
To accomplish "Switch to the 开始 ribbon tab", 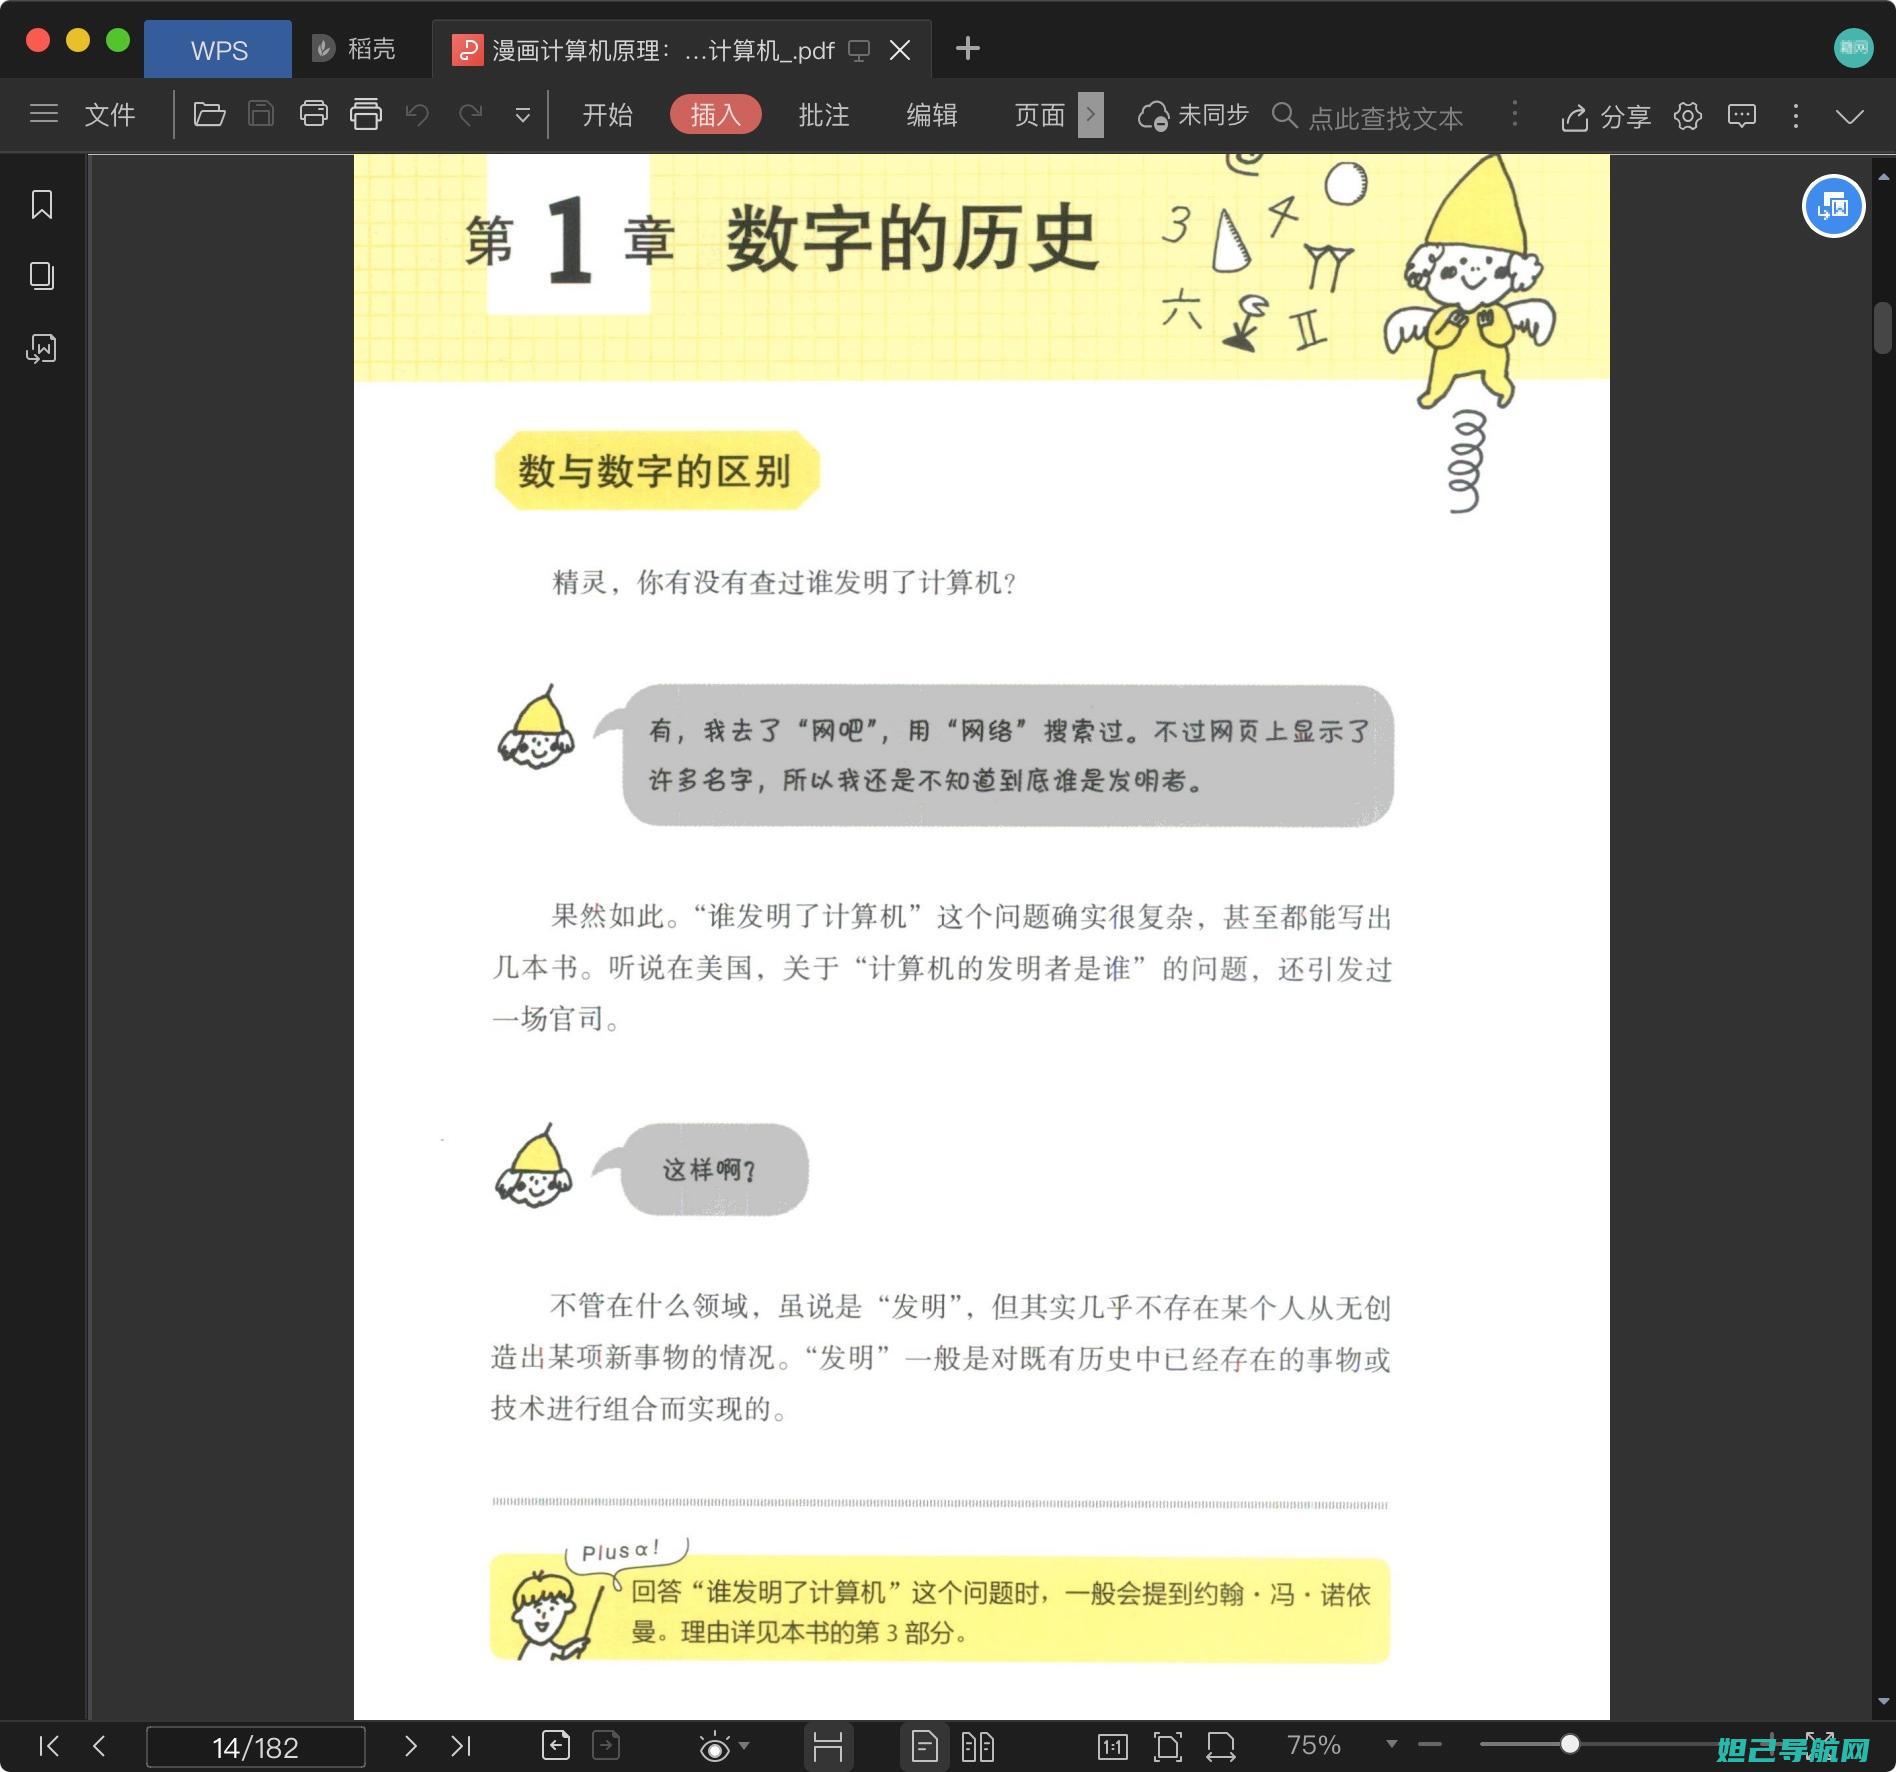I will pos(608,115).
